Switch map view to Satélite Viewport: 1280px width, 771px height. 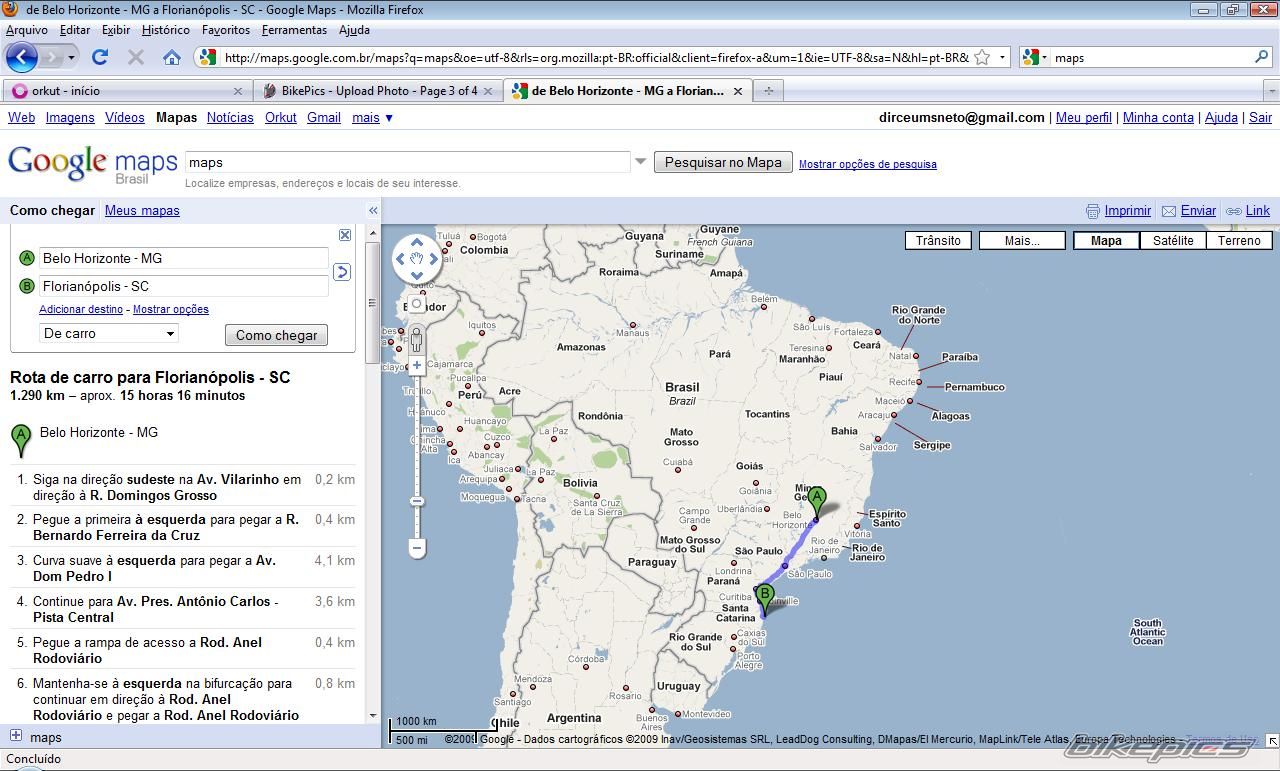click(x=1172, y=241)
